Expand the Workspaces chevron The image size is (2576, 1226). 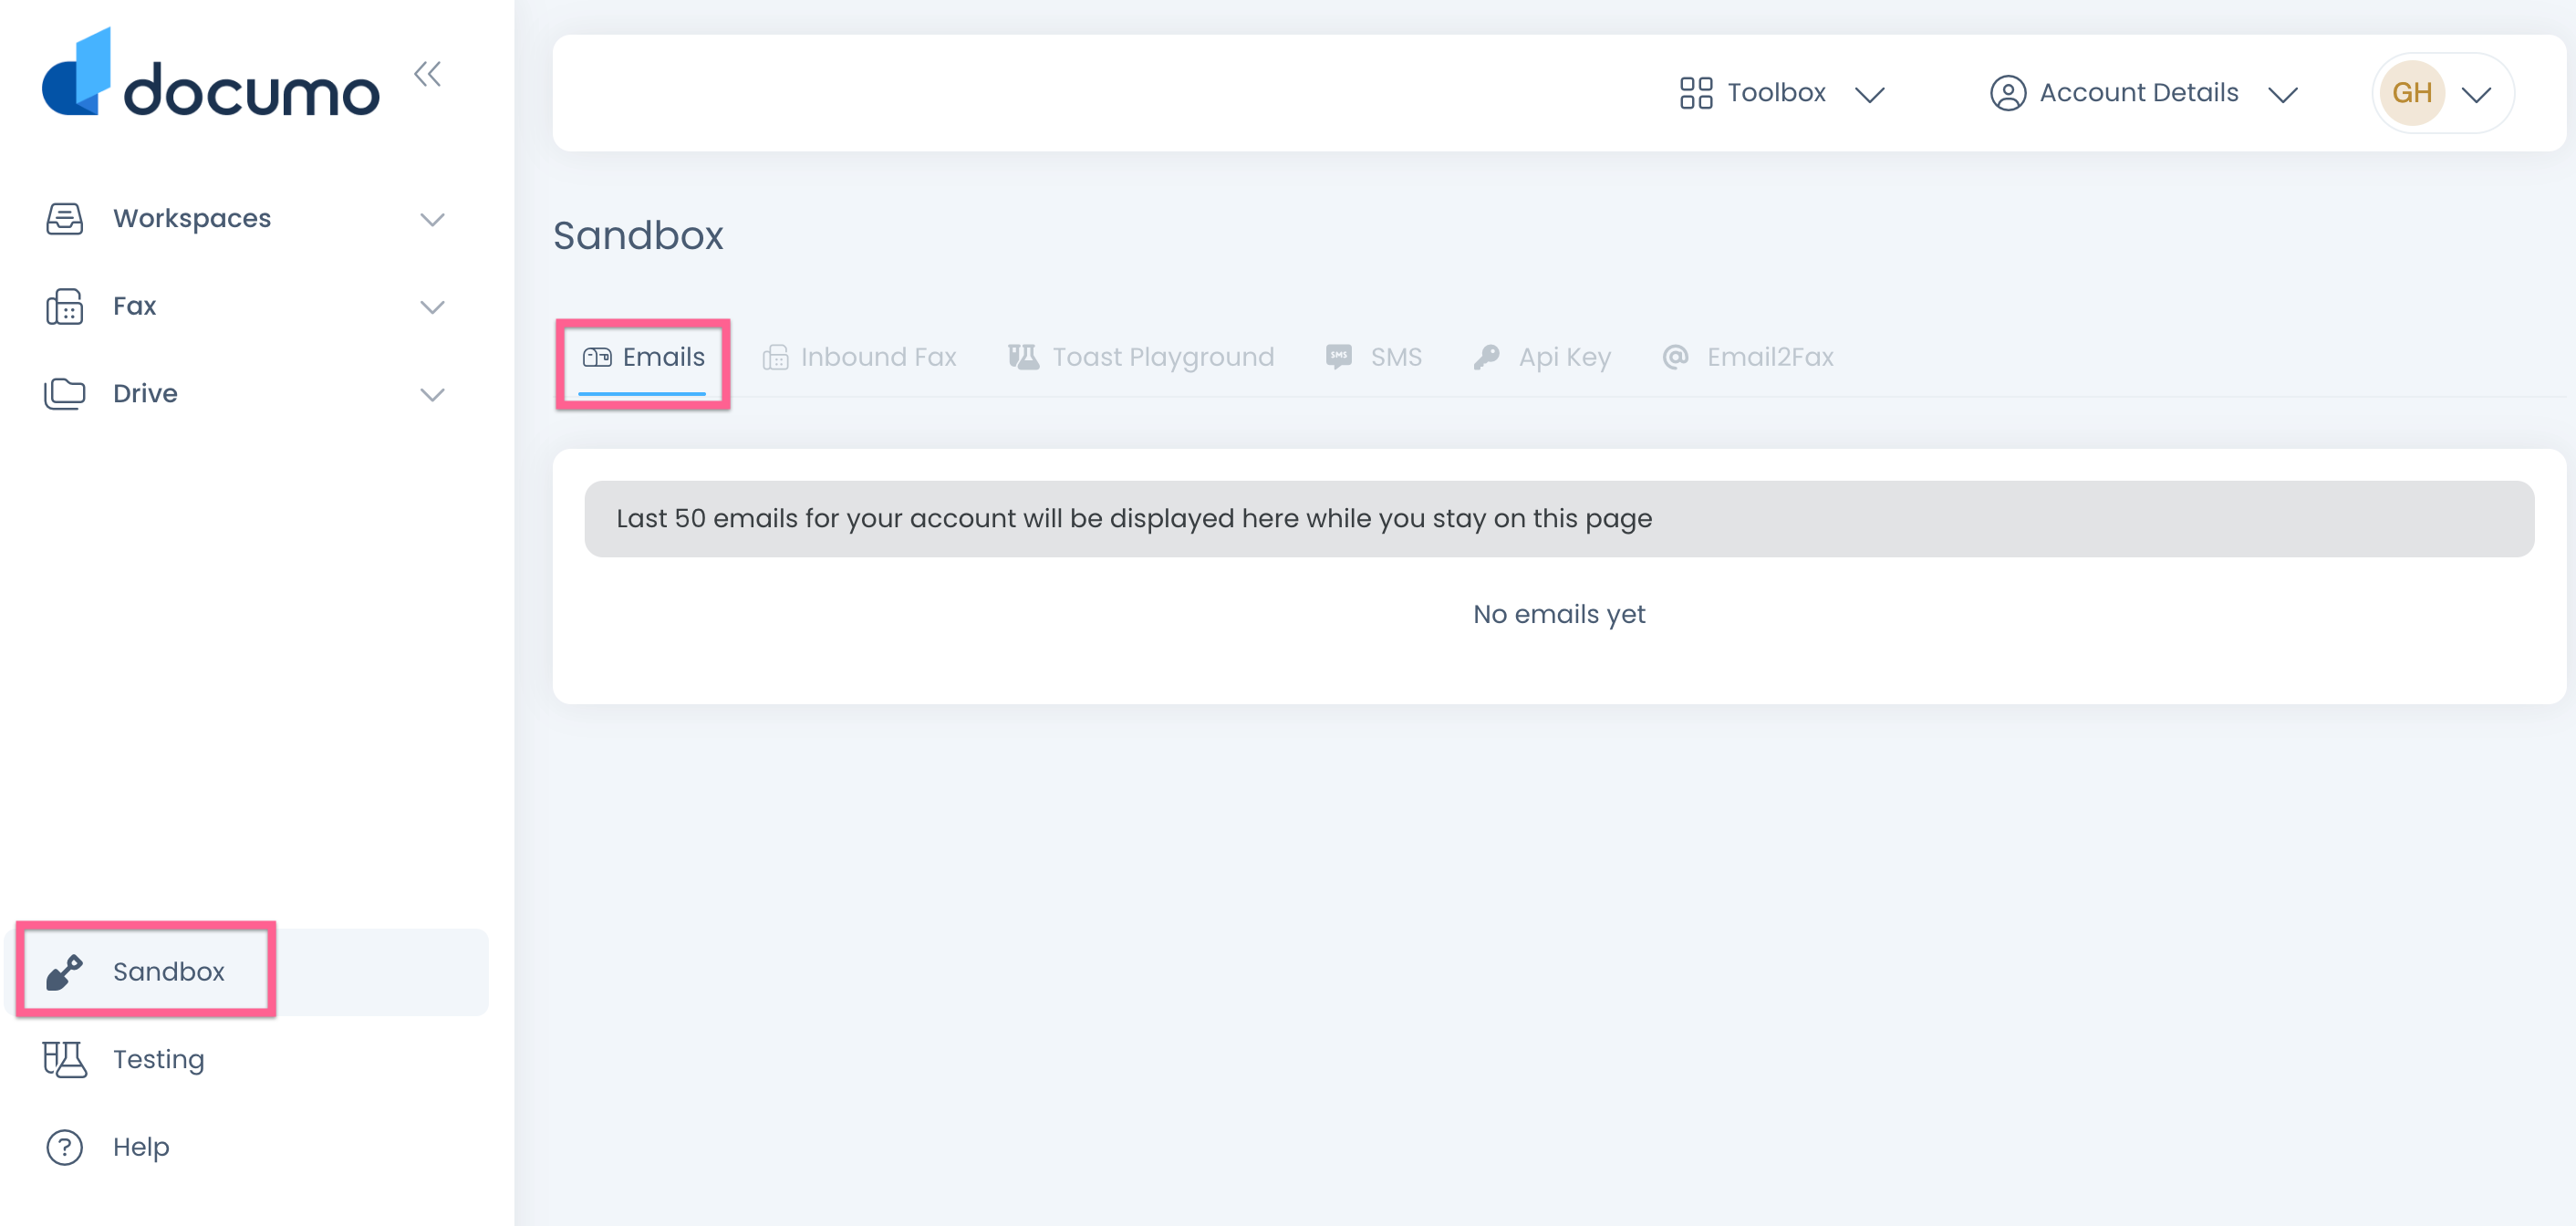click(432, 219)
